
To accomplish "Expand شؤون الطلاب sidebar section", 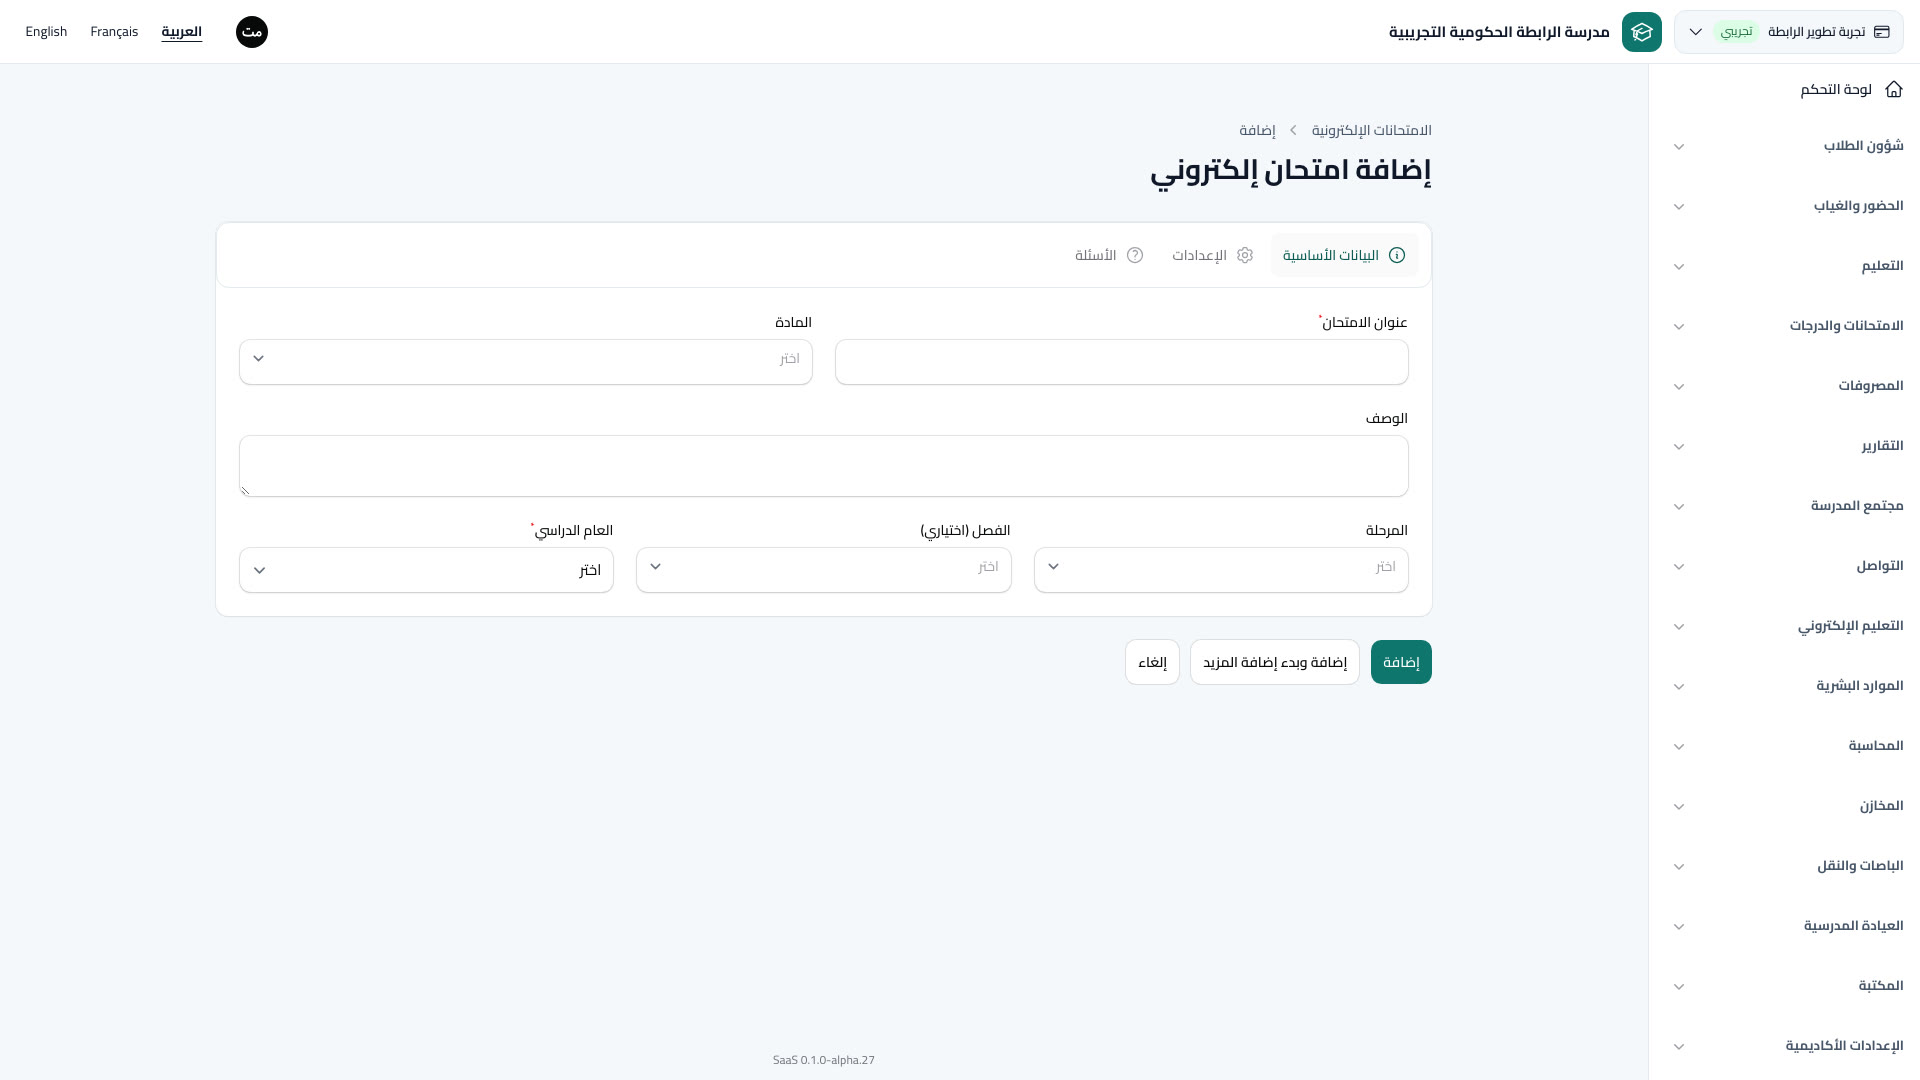I will pos(1788,146).
